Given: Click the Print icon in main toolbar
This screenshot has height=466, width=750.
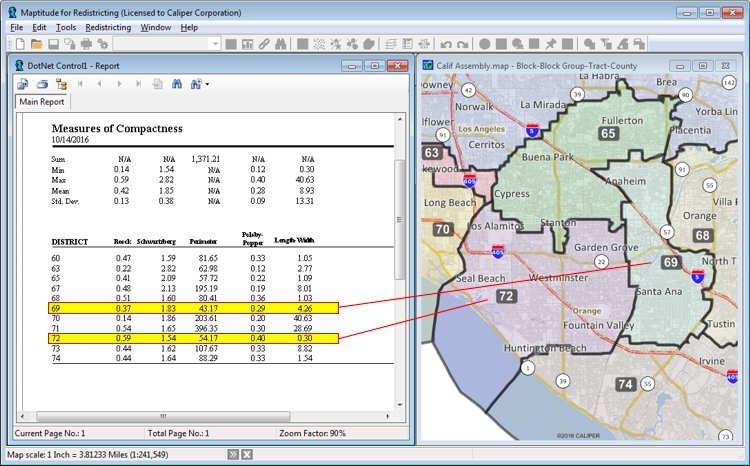Looking at the screenshot, I should tap(85, 45).
